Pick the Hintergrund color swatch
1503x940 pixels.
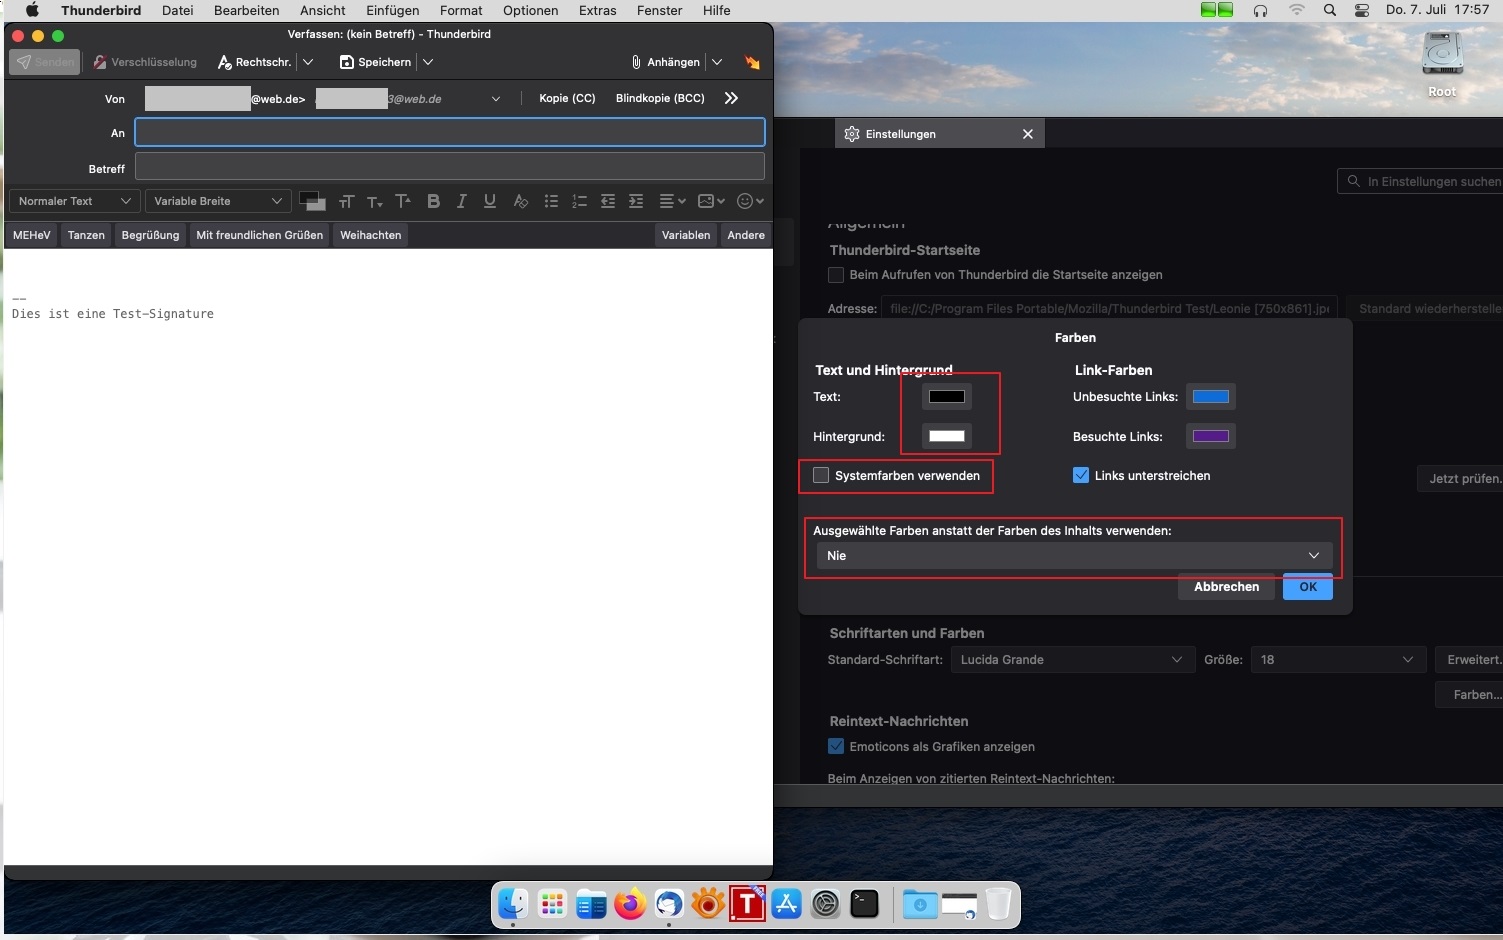tap(947, 436)
